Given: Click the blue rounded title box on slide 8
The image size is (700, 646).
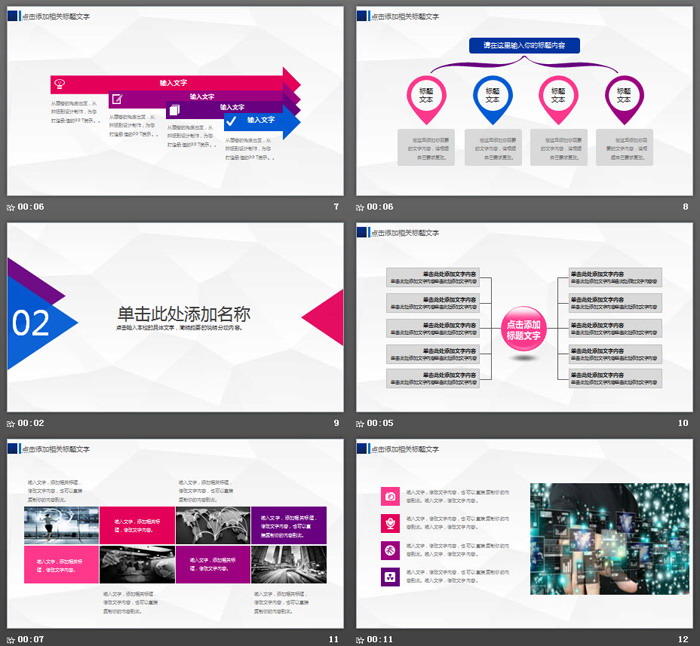Looking at the screenshot, I should 524,45.
